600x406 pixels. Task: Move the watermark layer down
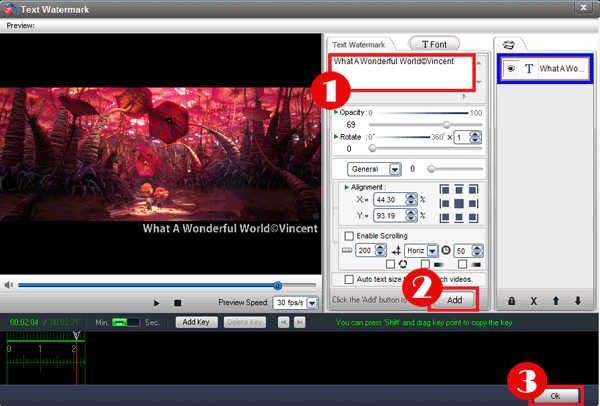[x=578, y=301]
